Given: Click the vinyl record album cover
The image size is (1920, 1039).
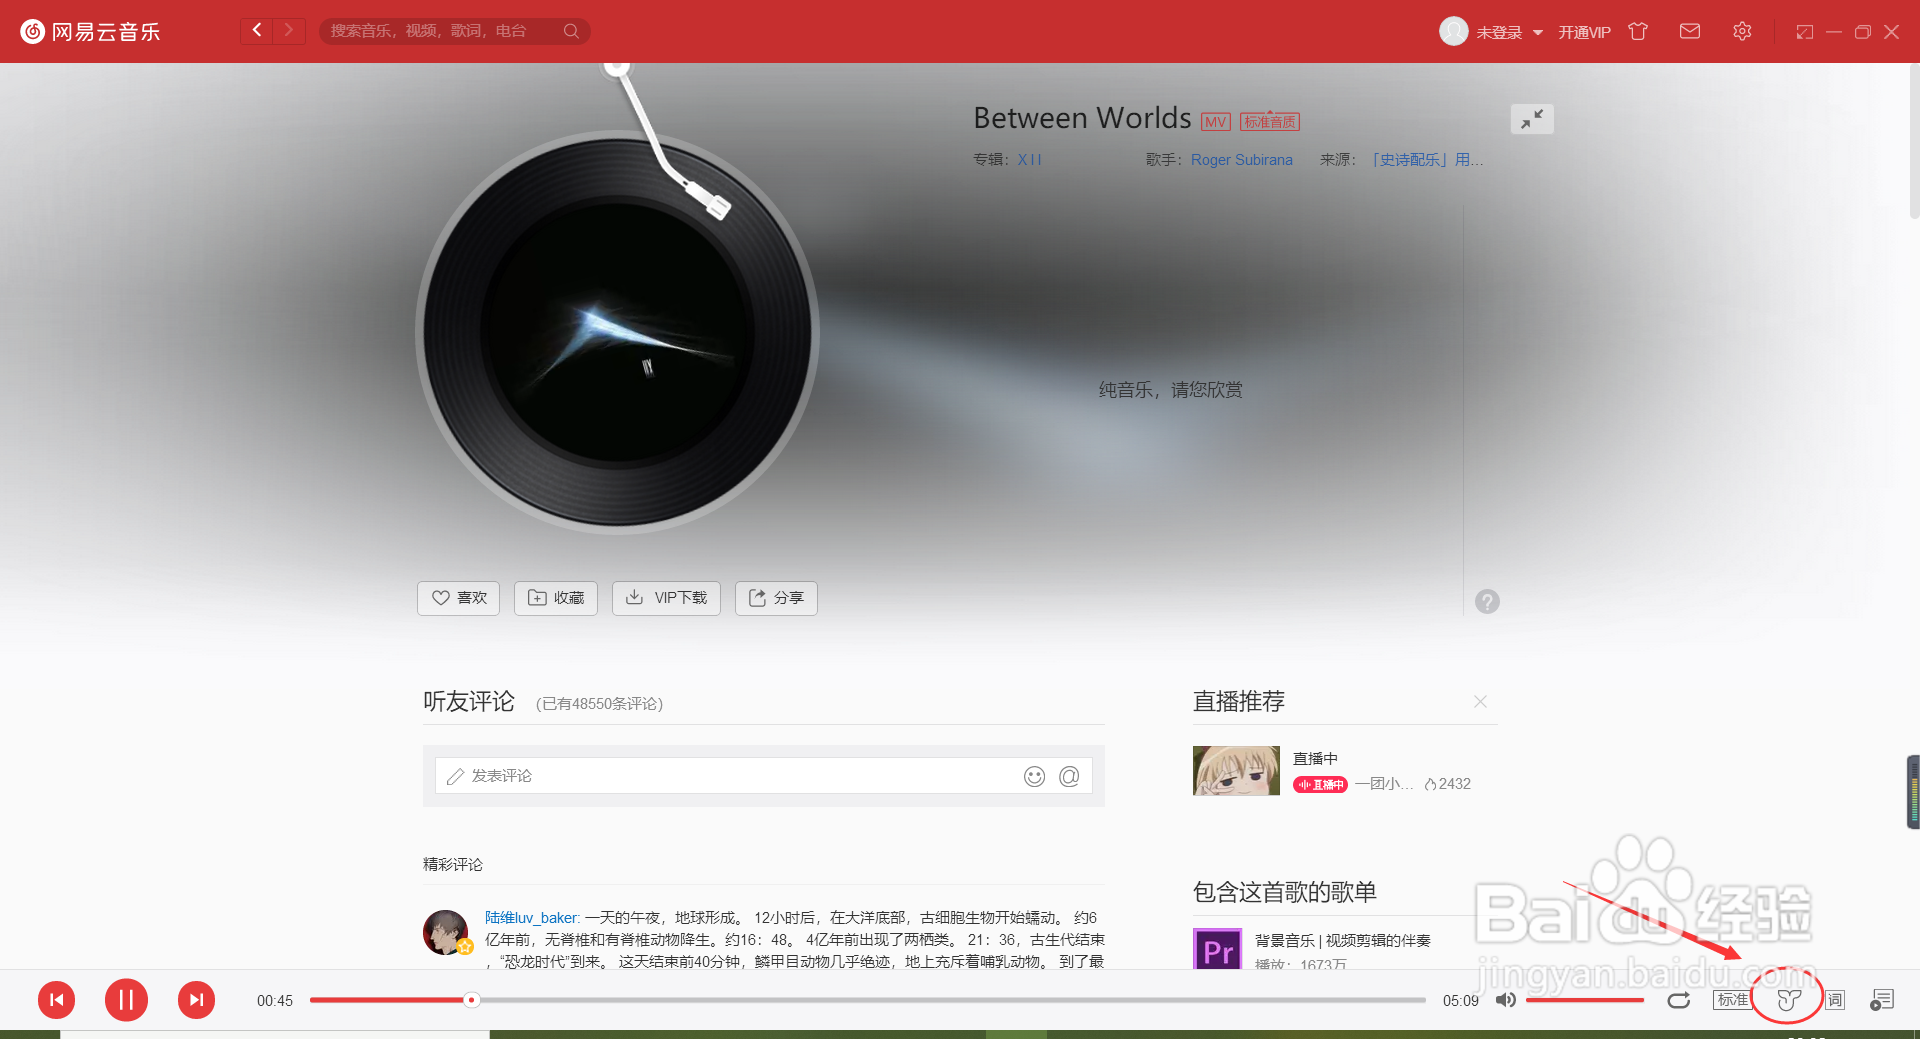Looking at the screenshot, I should pos(618,332).
